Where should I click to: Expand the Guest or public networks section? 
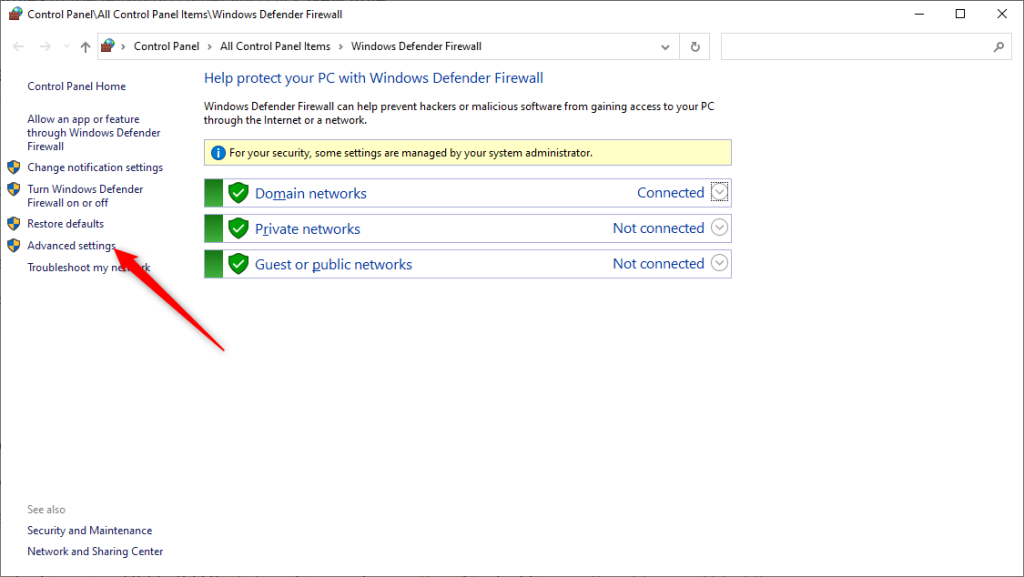click(x=719, y=263)
